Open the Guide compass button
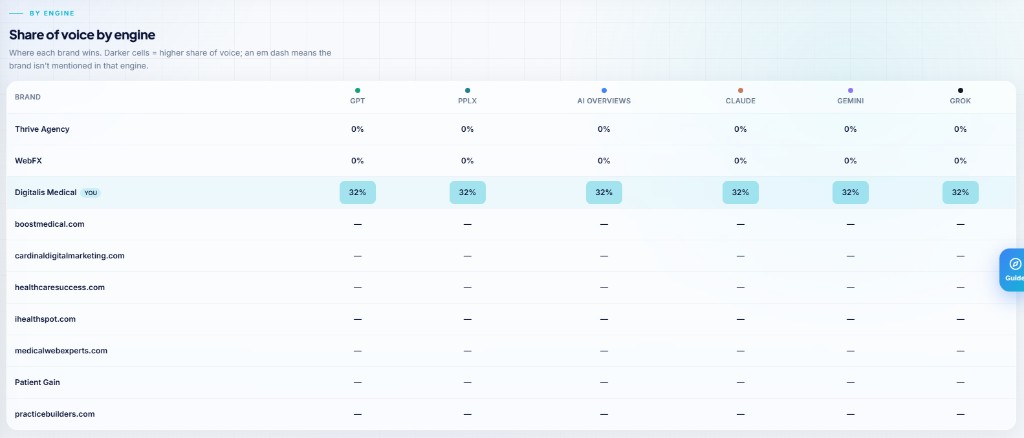This screenshot has width=1024, height=438. coord(1013,270)
